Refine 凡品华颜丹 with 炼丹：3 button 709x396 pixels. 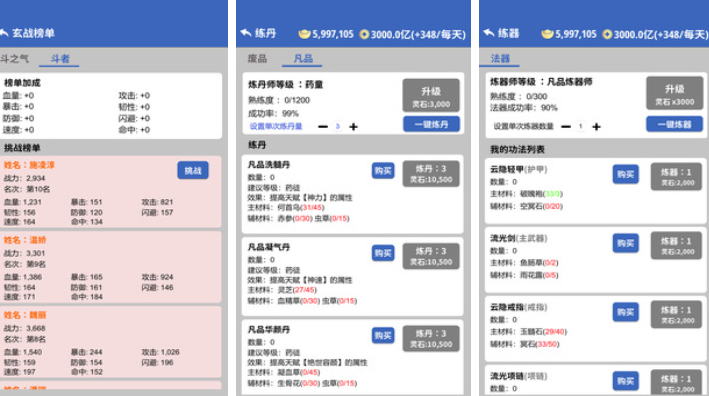[x=431, y=339]
